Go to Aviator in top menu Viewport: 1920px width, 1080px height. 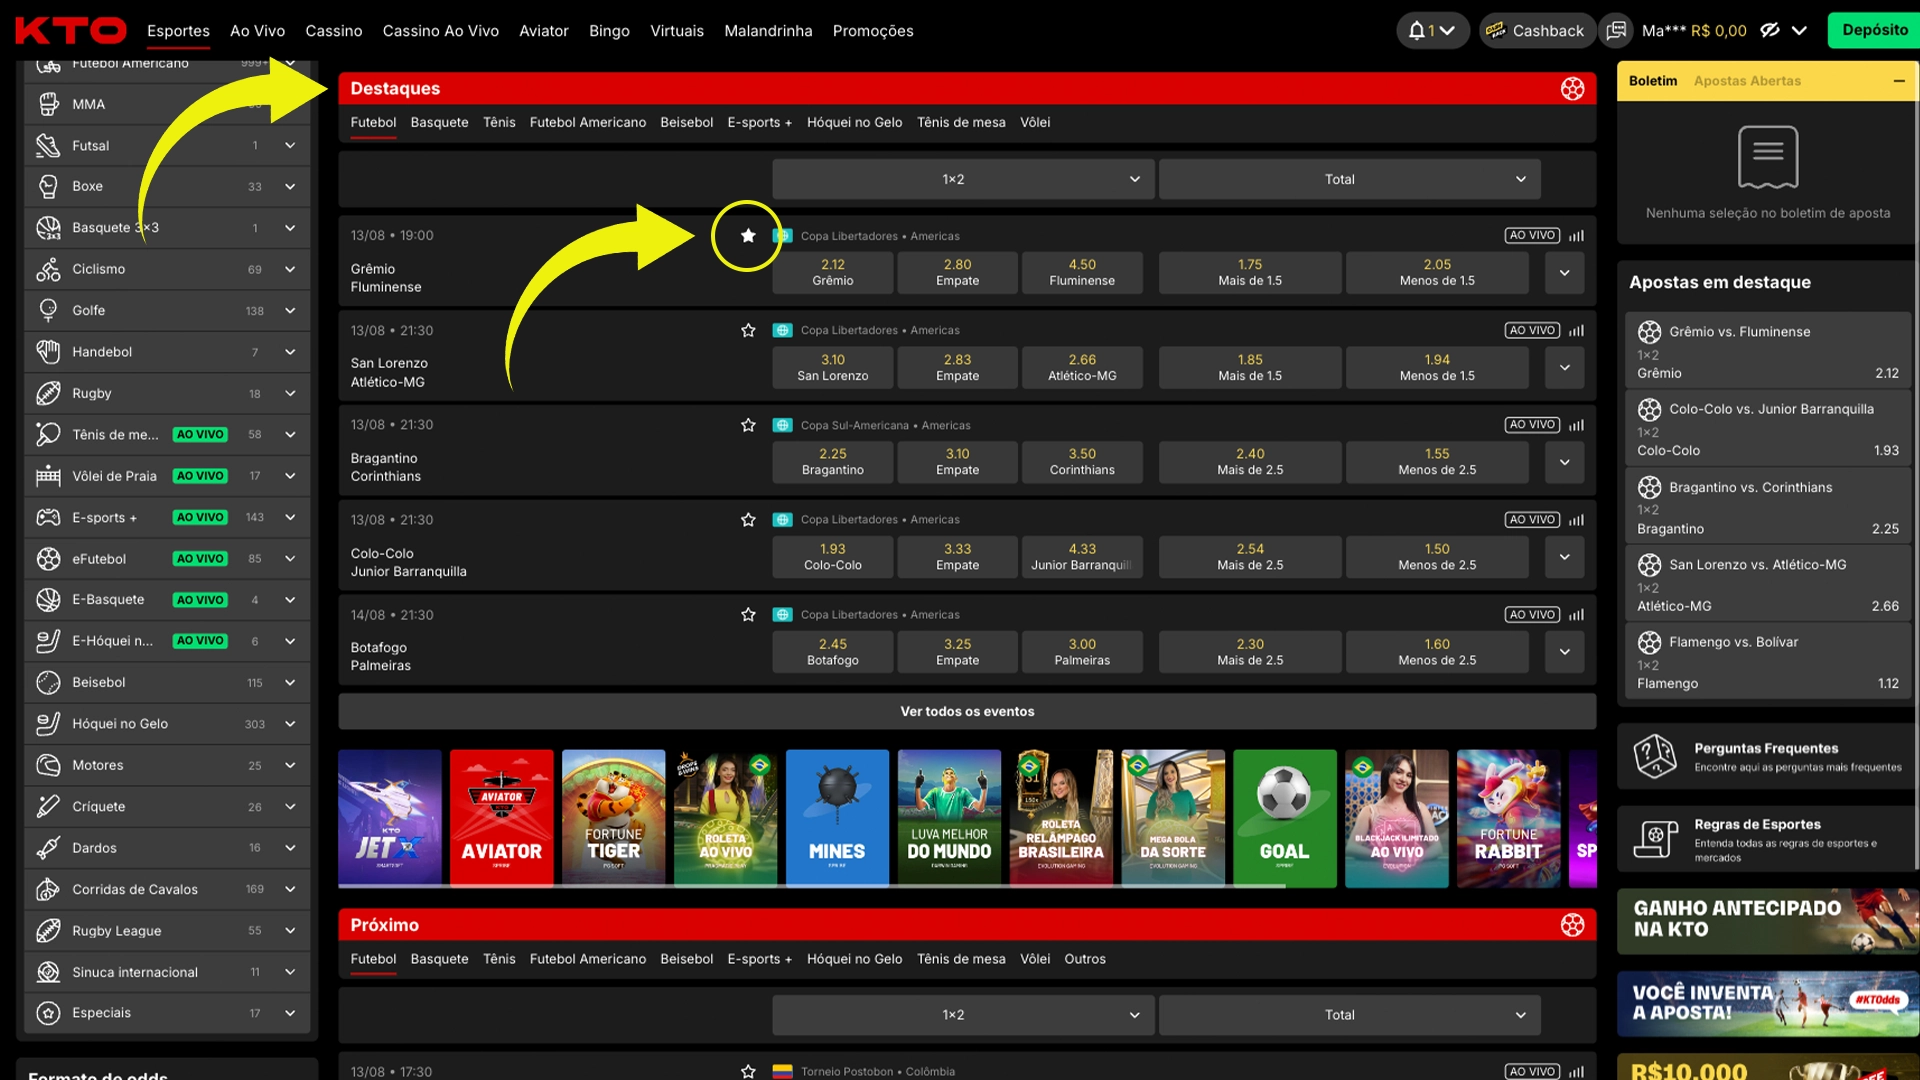pos(543,31)
